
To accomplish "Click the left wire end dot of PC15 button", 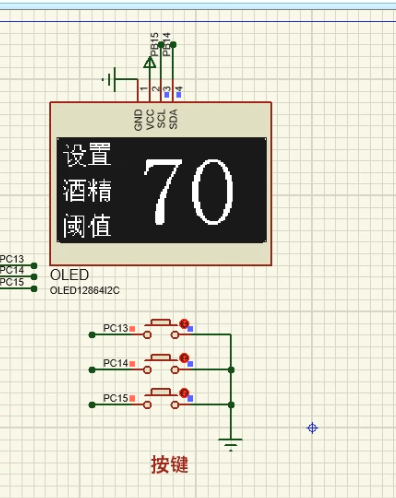I will click(x=92, y=405).
